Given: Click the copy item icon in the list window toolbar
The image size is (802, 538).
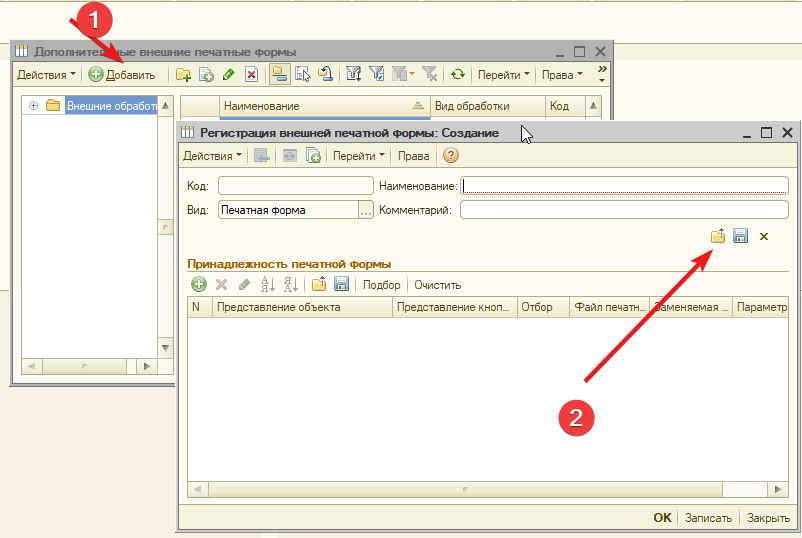Looking at the screenshot, I should pos(206,75).
